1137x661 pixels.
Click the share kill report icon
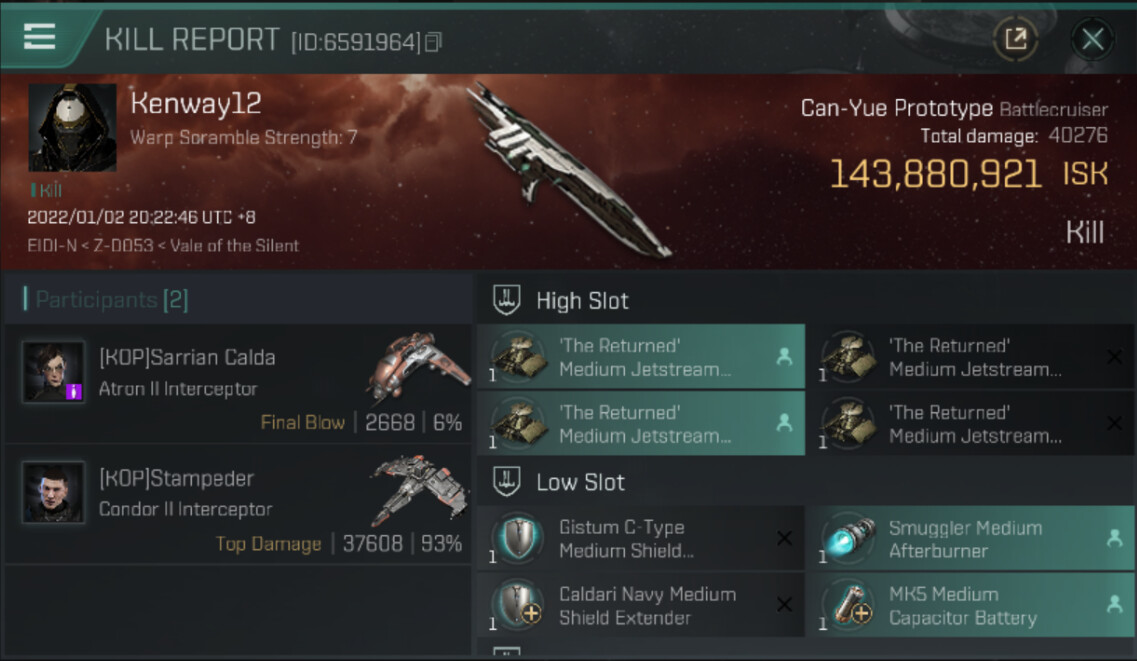pyautogui.click(x=1015, y=39)
